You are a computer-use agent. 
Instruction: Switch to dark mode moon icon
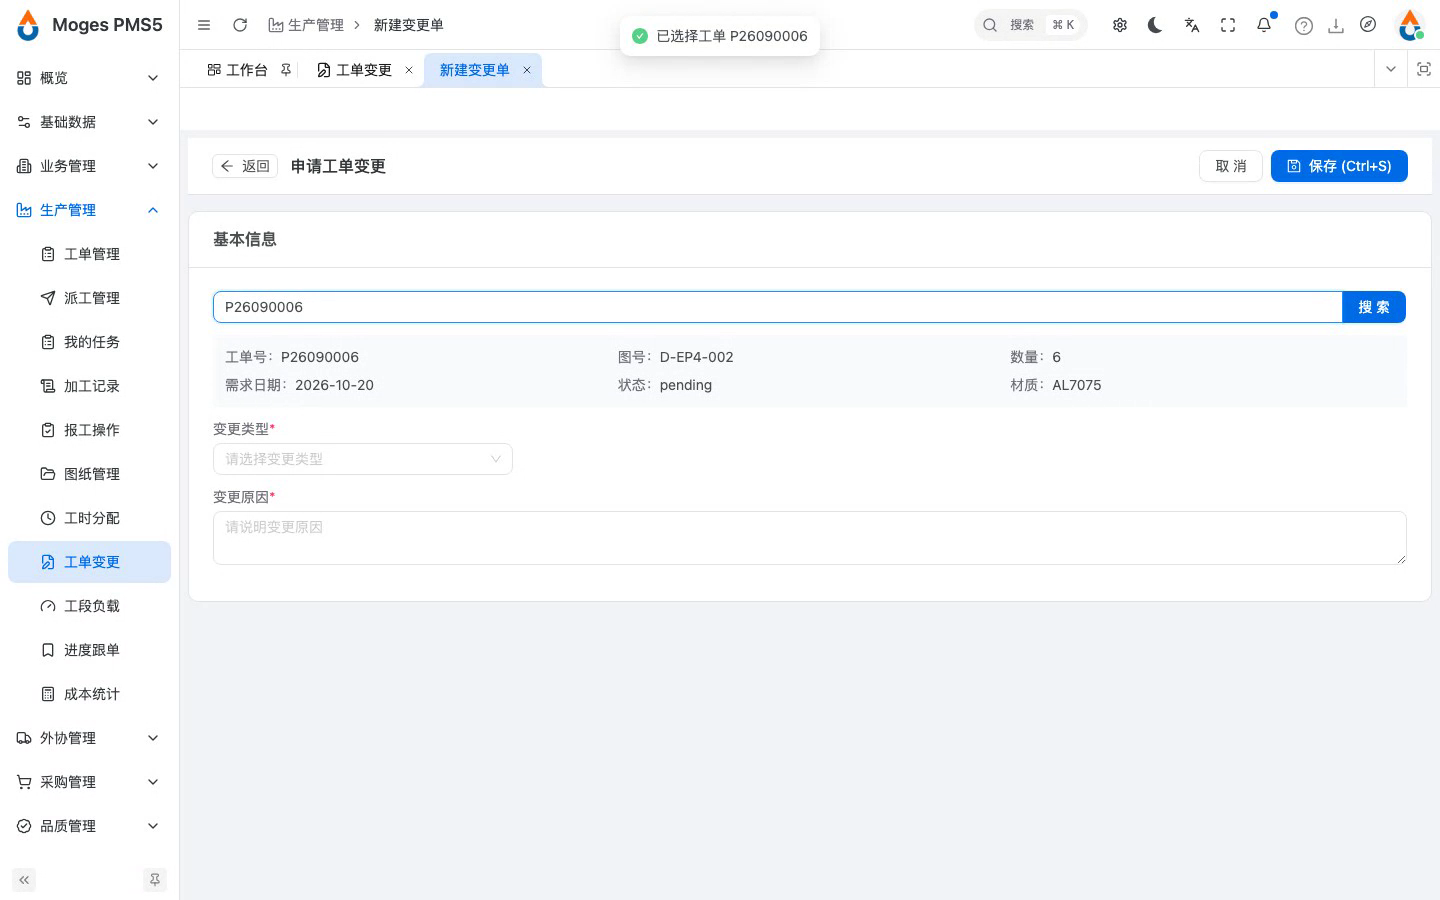(1156, 25)
